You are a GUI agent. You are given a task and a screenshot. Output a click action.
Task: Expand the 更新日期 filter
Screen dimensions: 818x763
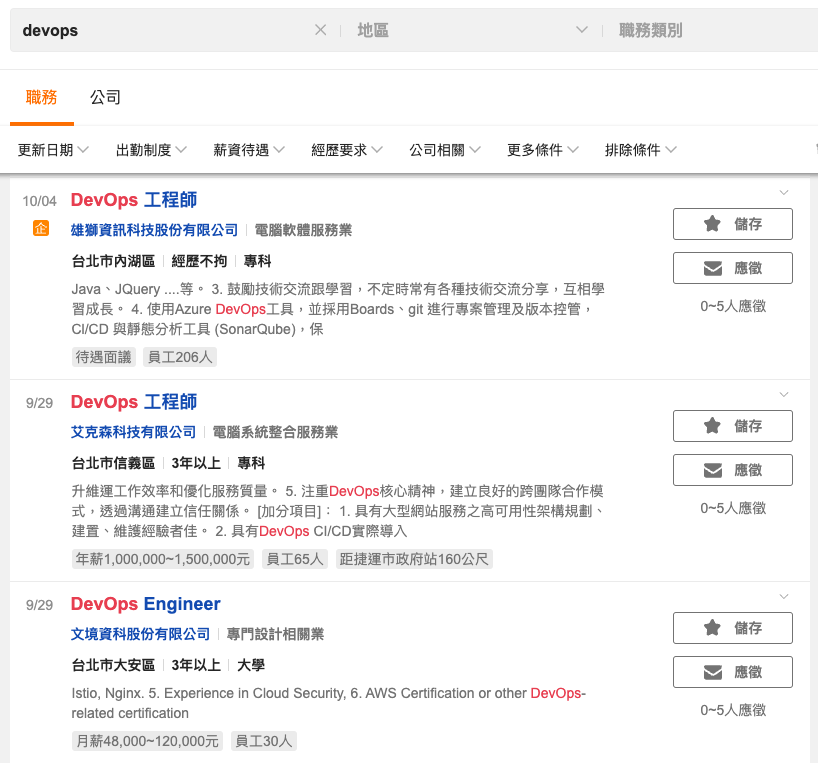pyautogui.click(x=53, y=150)
